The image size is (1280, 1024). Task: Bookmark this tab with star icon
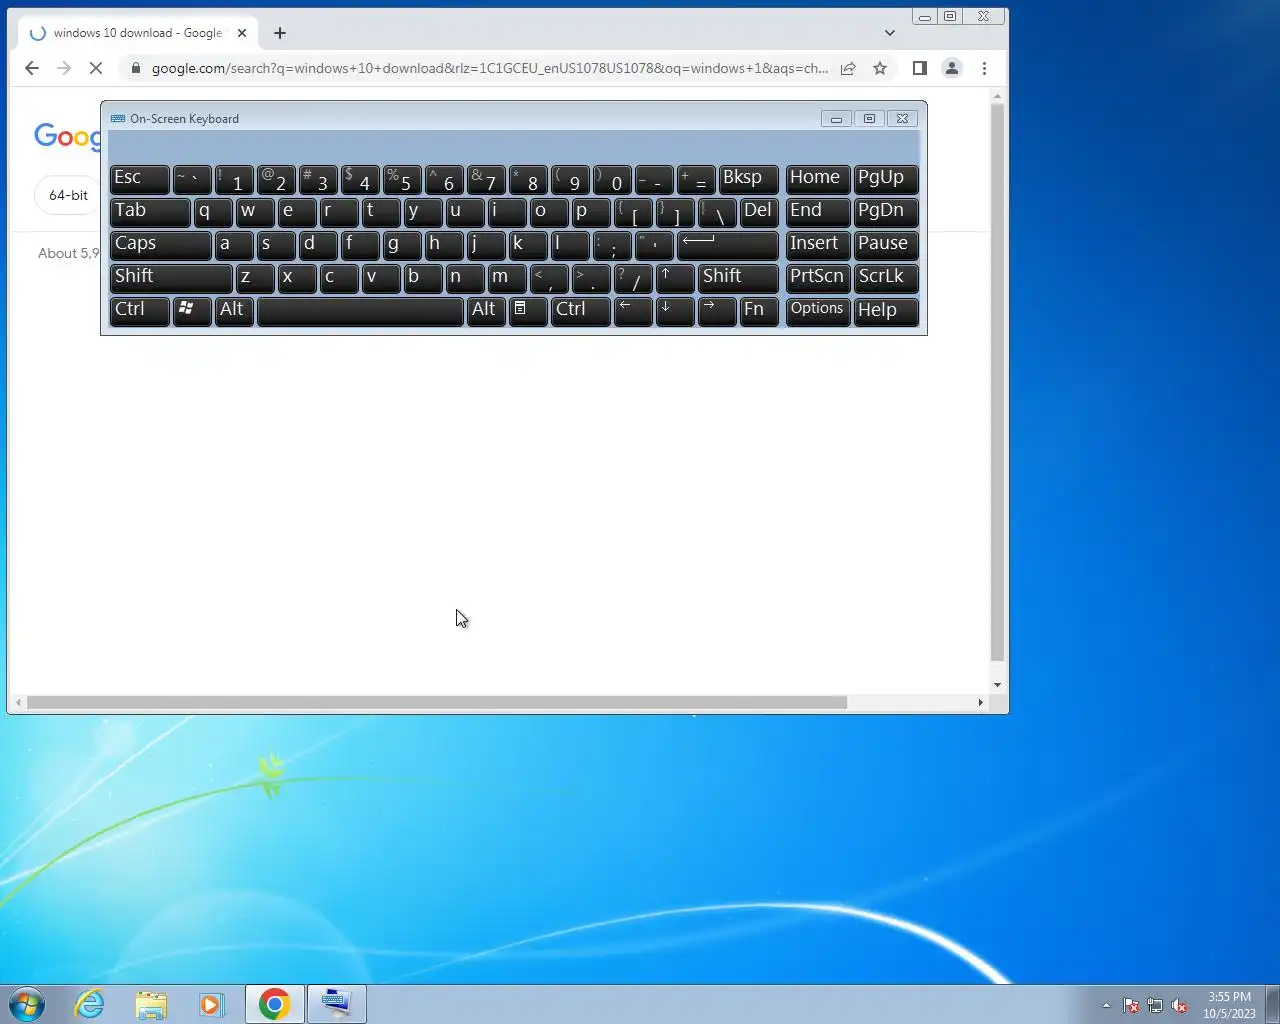pos(880,68)
